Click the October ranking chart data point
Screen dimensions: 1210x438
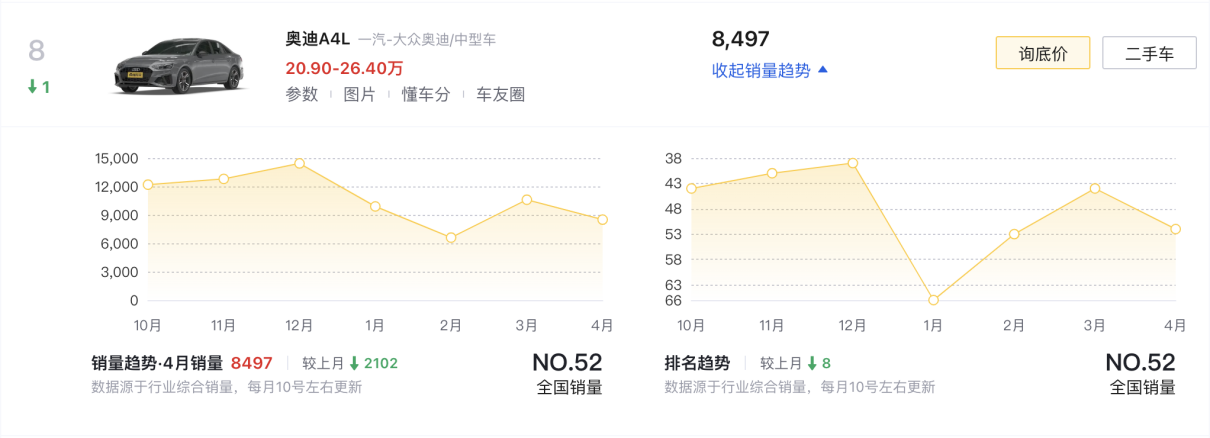691,188
